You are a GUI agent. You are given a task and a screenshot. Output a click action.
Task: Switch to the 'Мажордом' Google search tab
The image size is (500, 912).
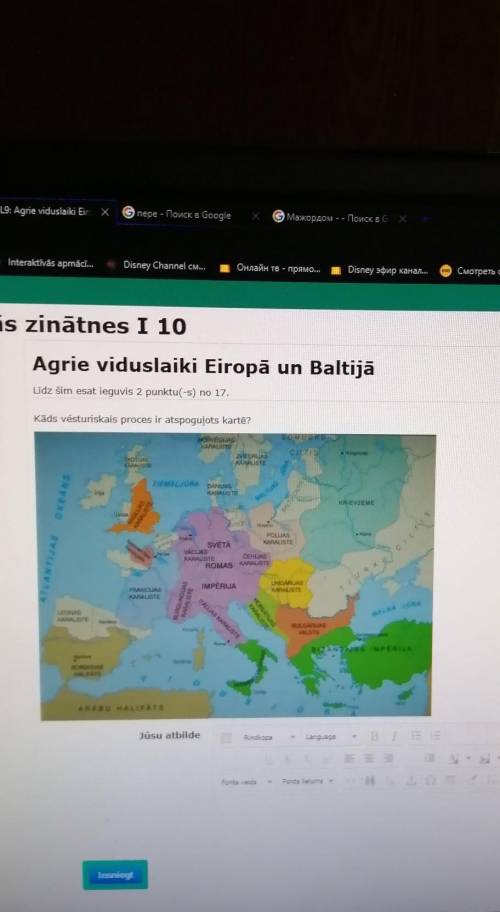[x=332, y=218]
